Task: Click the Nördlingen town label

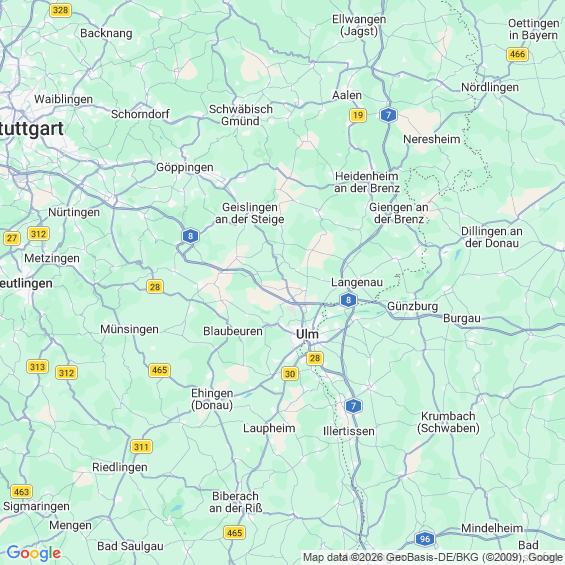Action: [490, 87]
